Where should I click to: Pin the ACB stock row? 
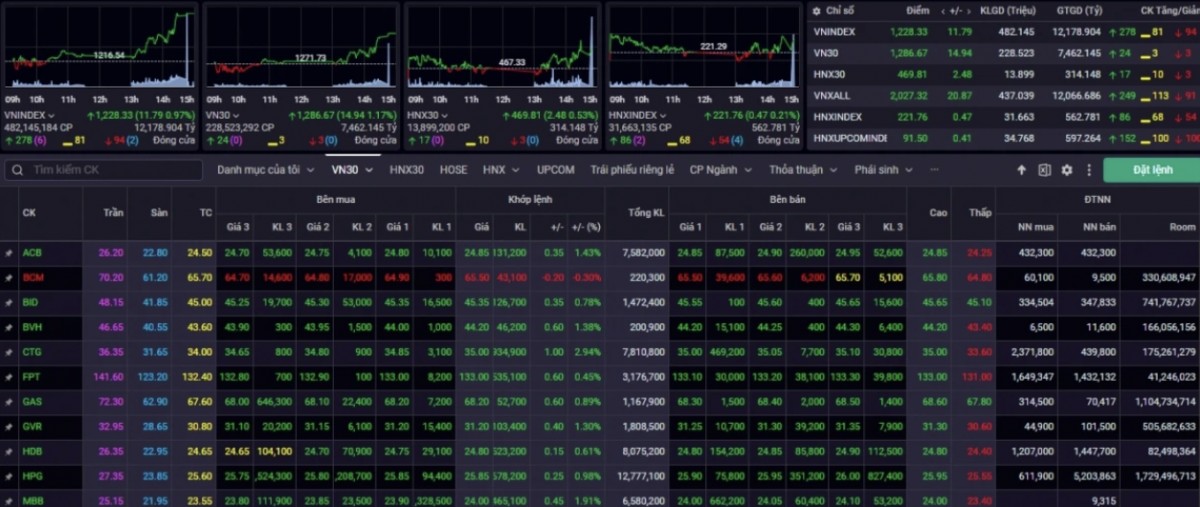coord(9,253)
